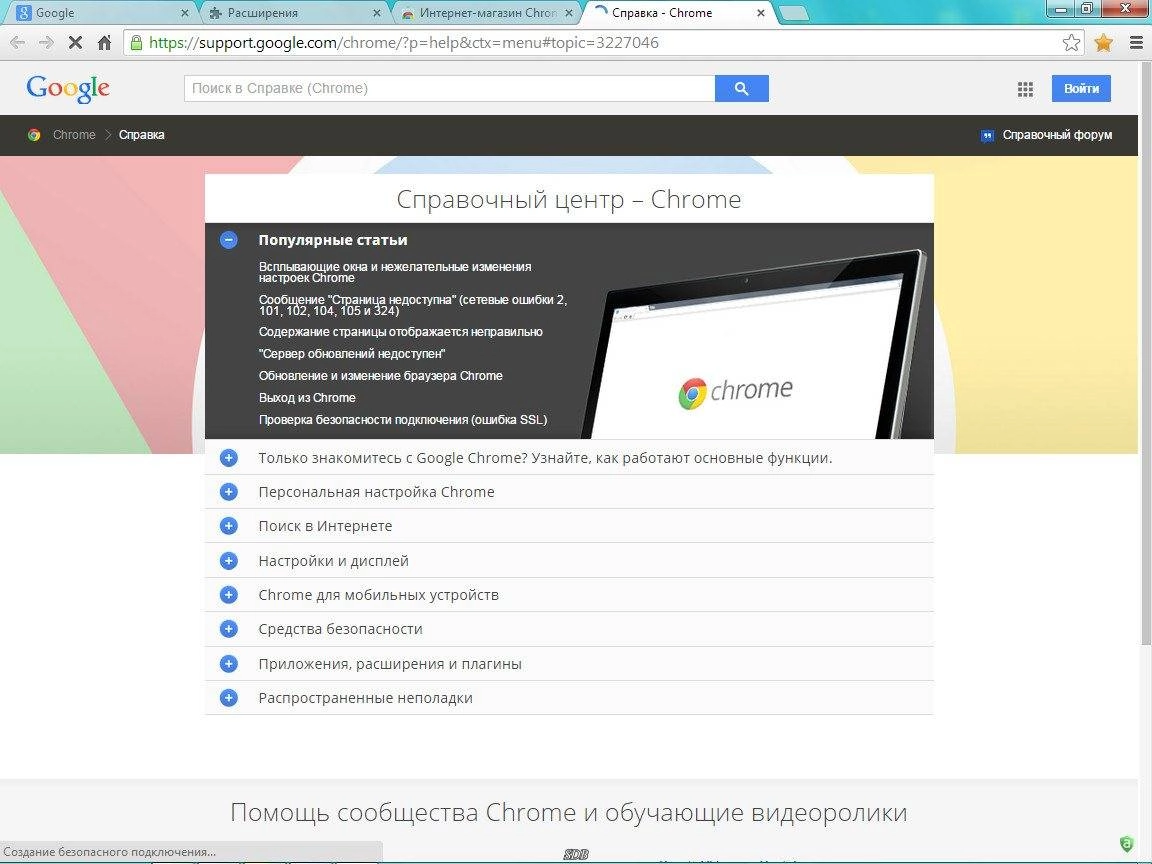Focus the Поиск в Справке search field
This screenshot has width=1152, height=864.
[449, 88]
